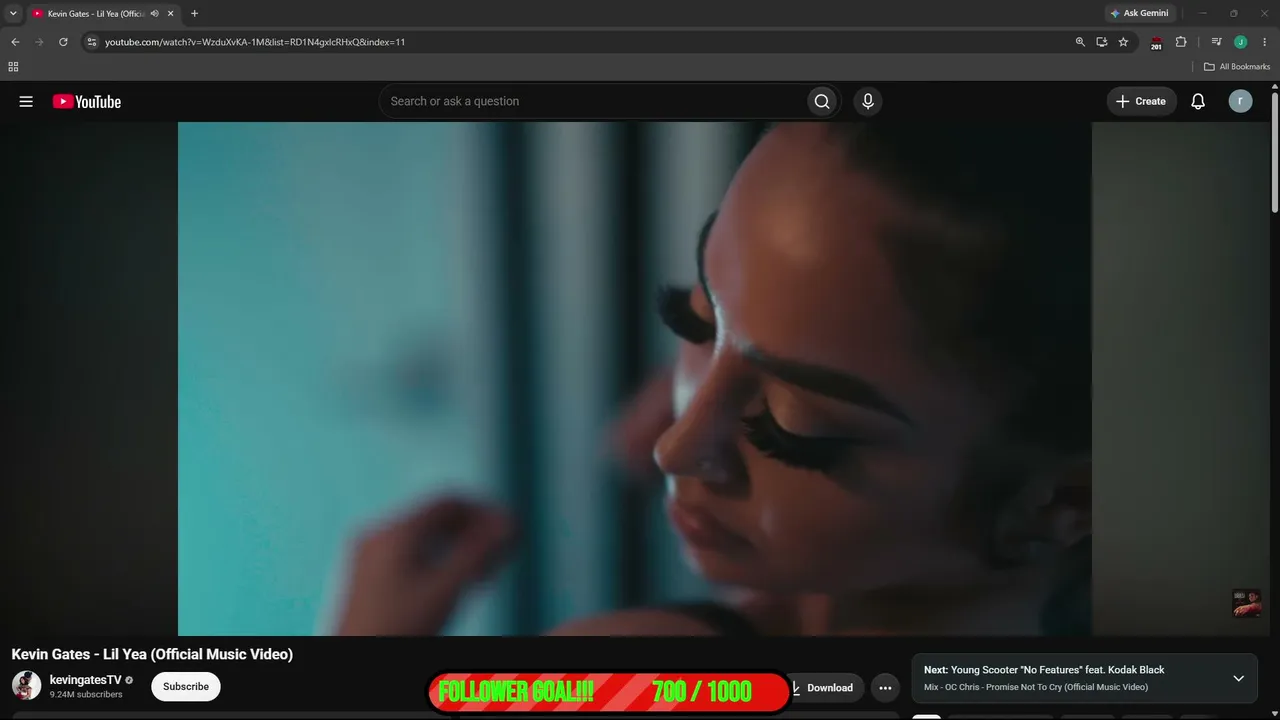Open the Chrome profile avatar
Viewport: 1280px width, 720px height.
coord(1240,42)
